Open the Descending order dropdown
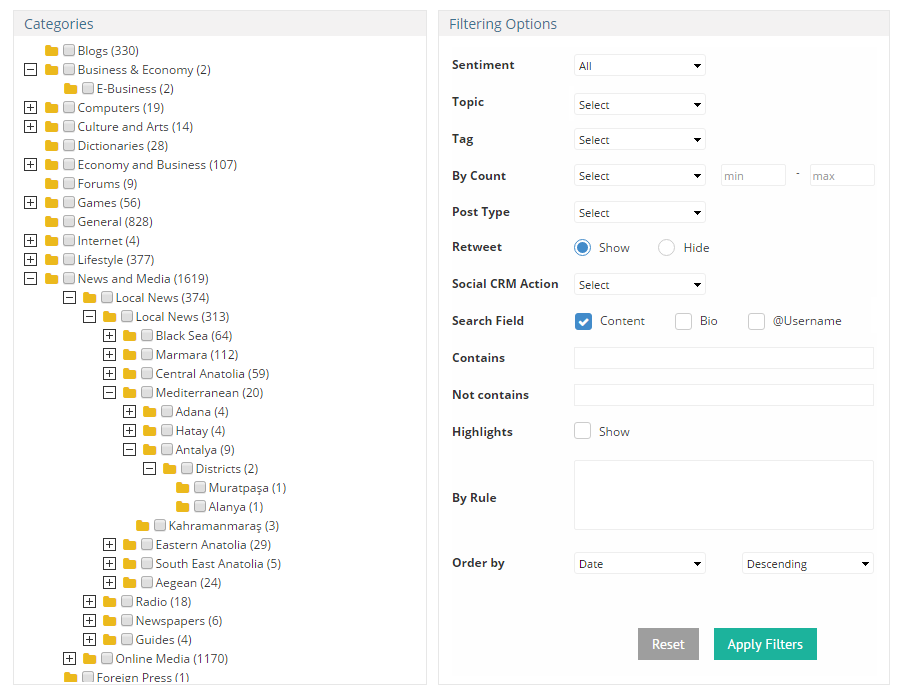This screenshot has height=698, width=903. pos(807,564)
